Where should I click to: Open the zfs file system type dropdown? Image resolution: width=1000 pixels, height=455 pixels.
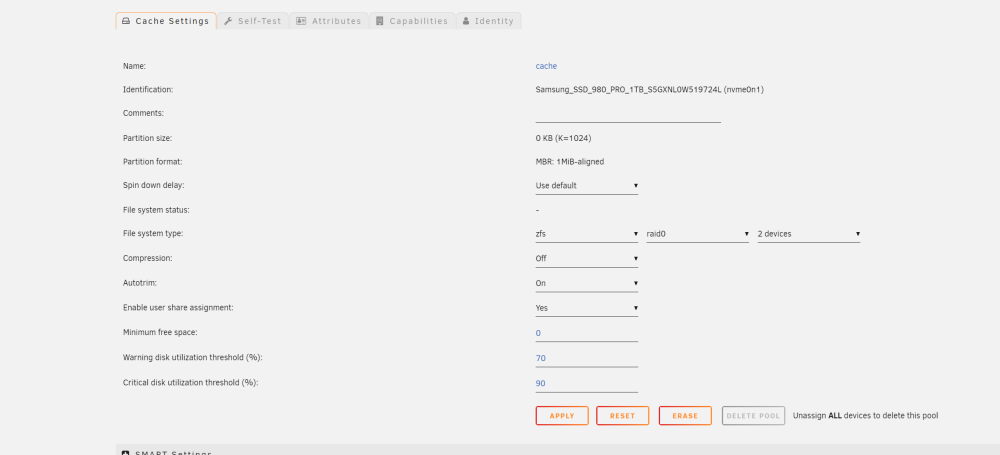[x=587, y=234]
